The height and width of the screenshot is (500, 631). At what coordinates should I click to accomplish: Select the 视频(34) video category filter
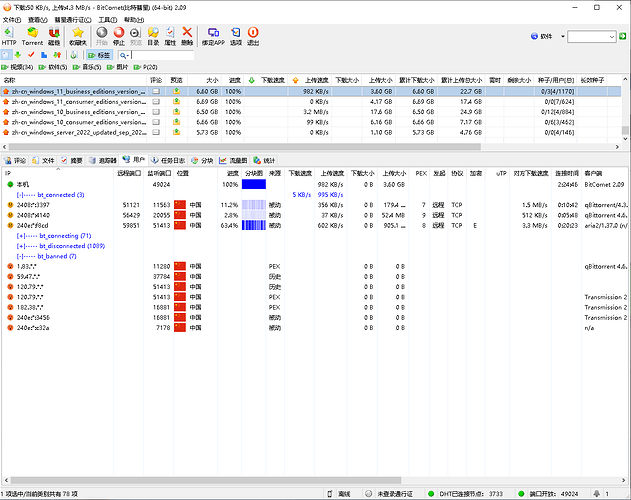click(21, 67)
